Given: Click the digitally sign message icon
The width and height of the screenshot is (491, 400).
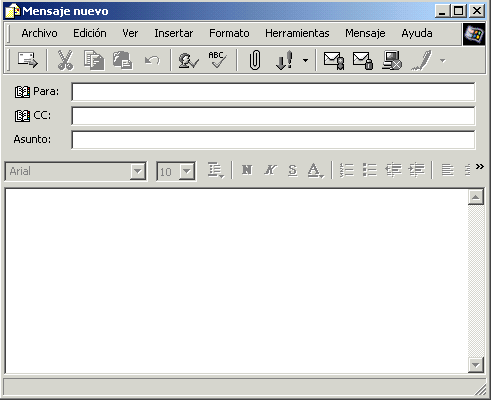Looking at the screenshot, I should coord(334,60).
